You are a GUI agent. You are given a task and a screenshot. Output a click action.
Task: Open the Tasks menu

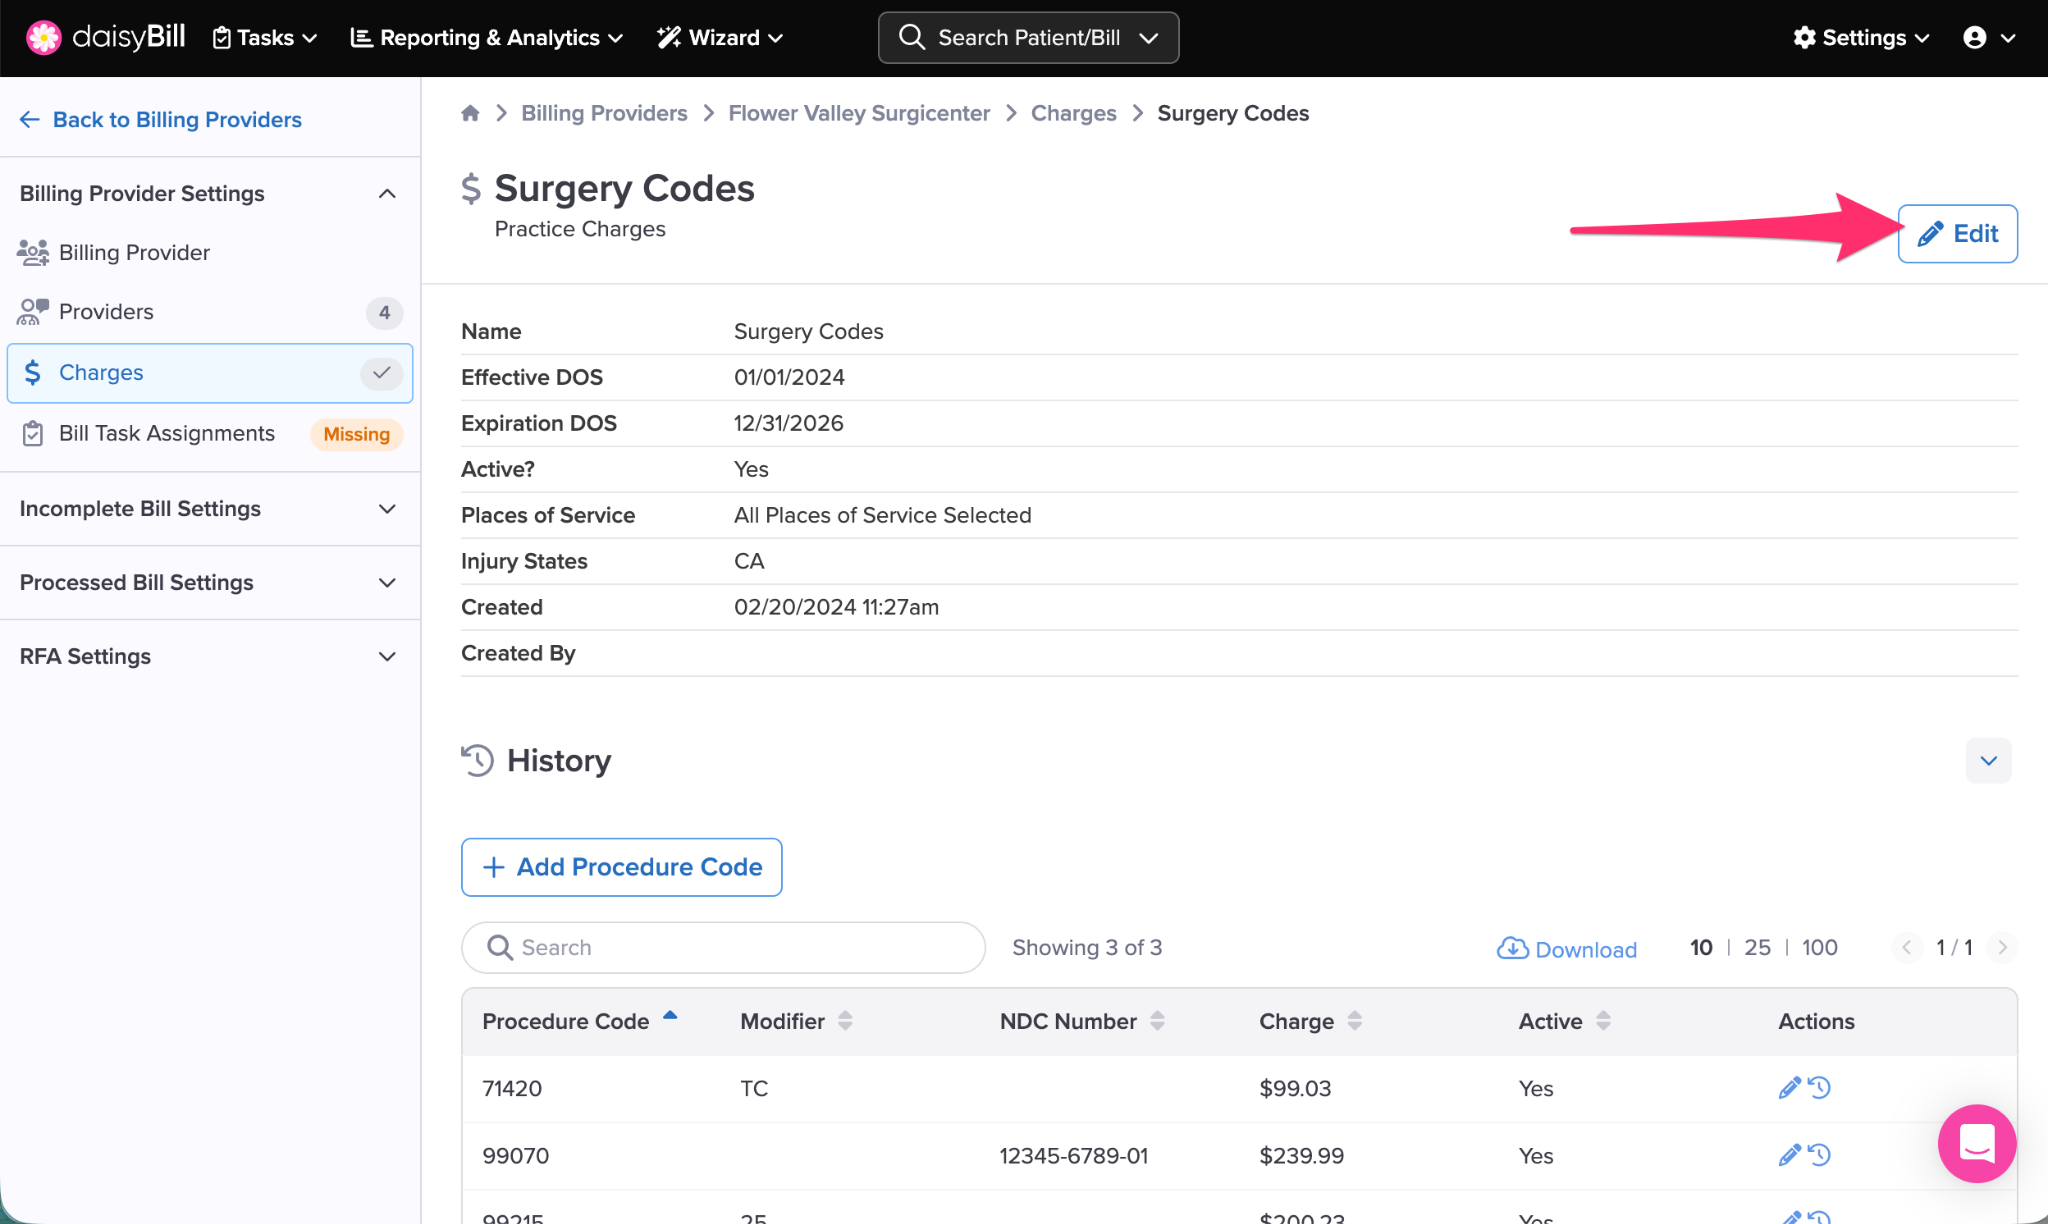(x=265, y=38)
